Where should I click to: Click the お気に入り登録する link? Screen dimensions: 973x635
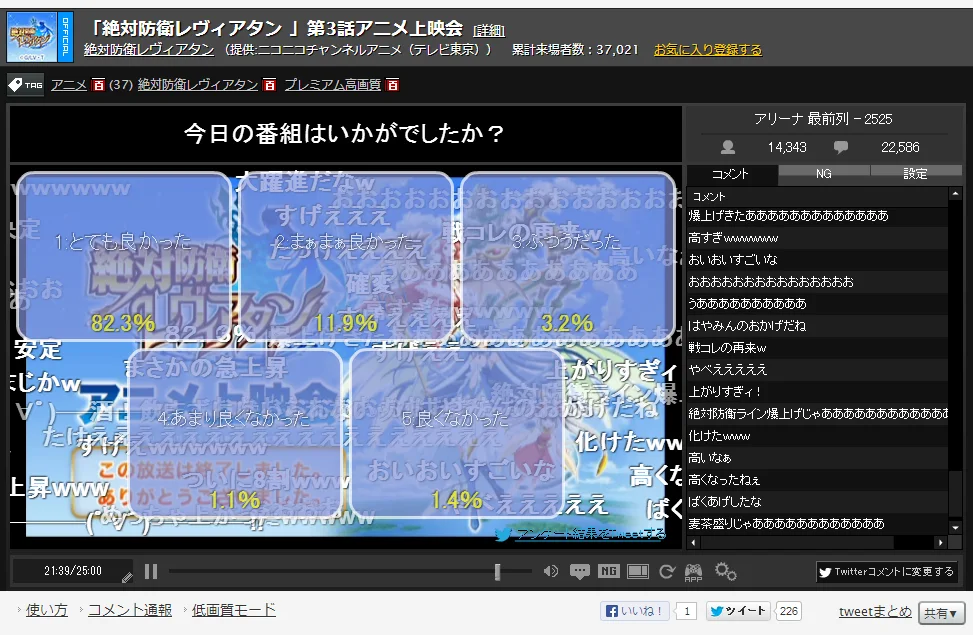707,49
